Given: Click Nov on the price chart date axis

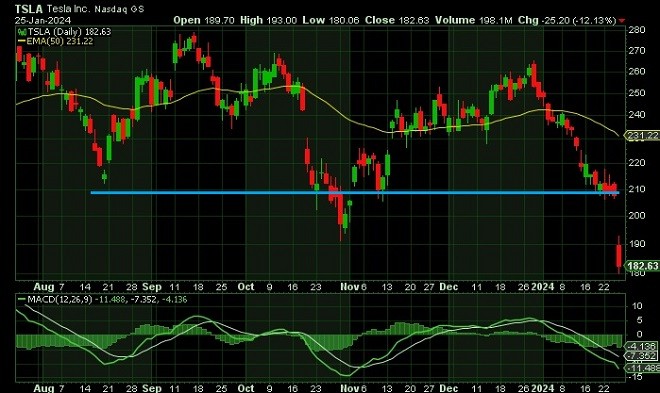Looking at the screenshot, I should pyautogui.click(x=349, y=287).
